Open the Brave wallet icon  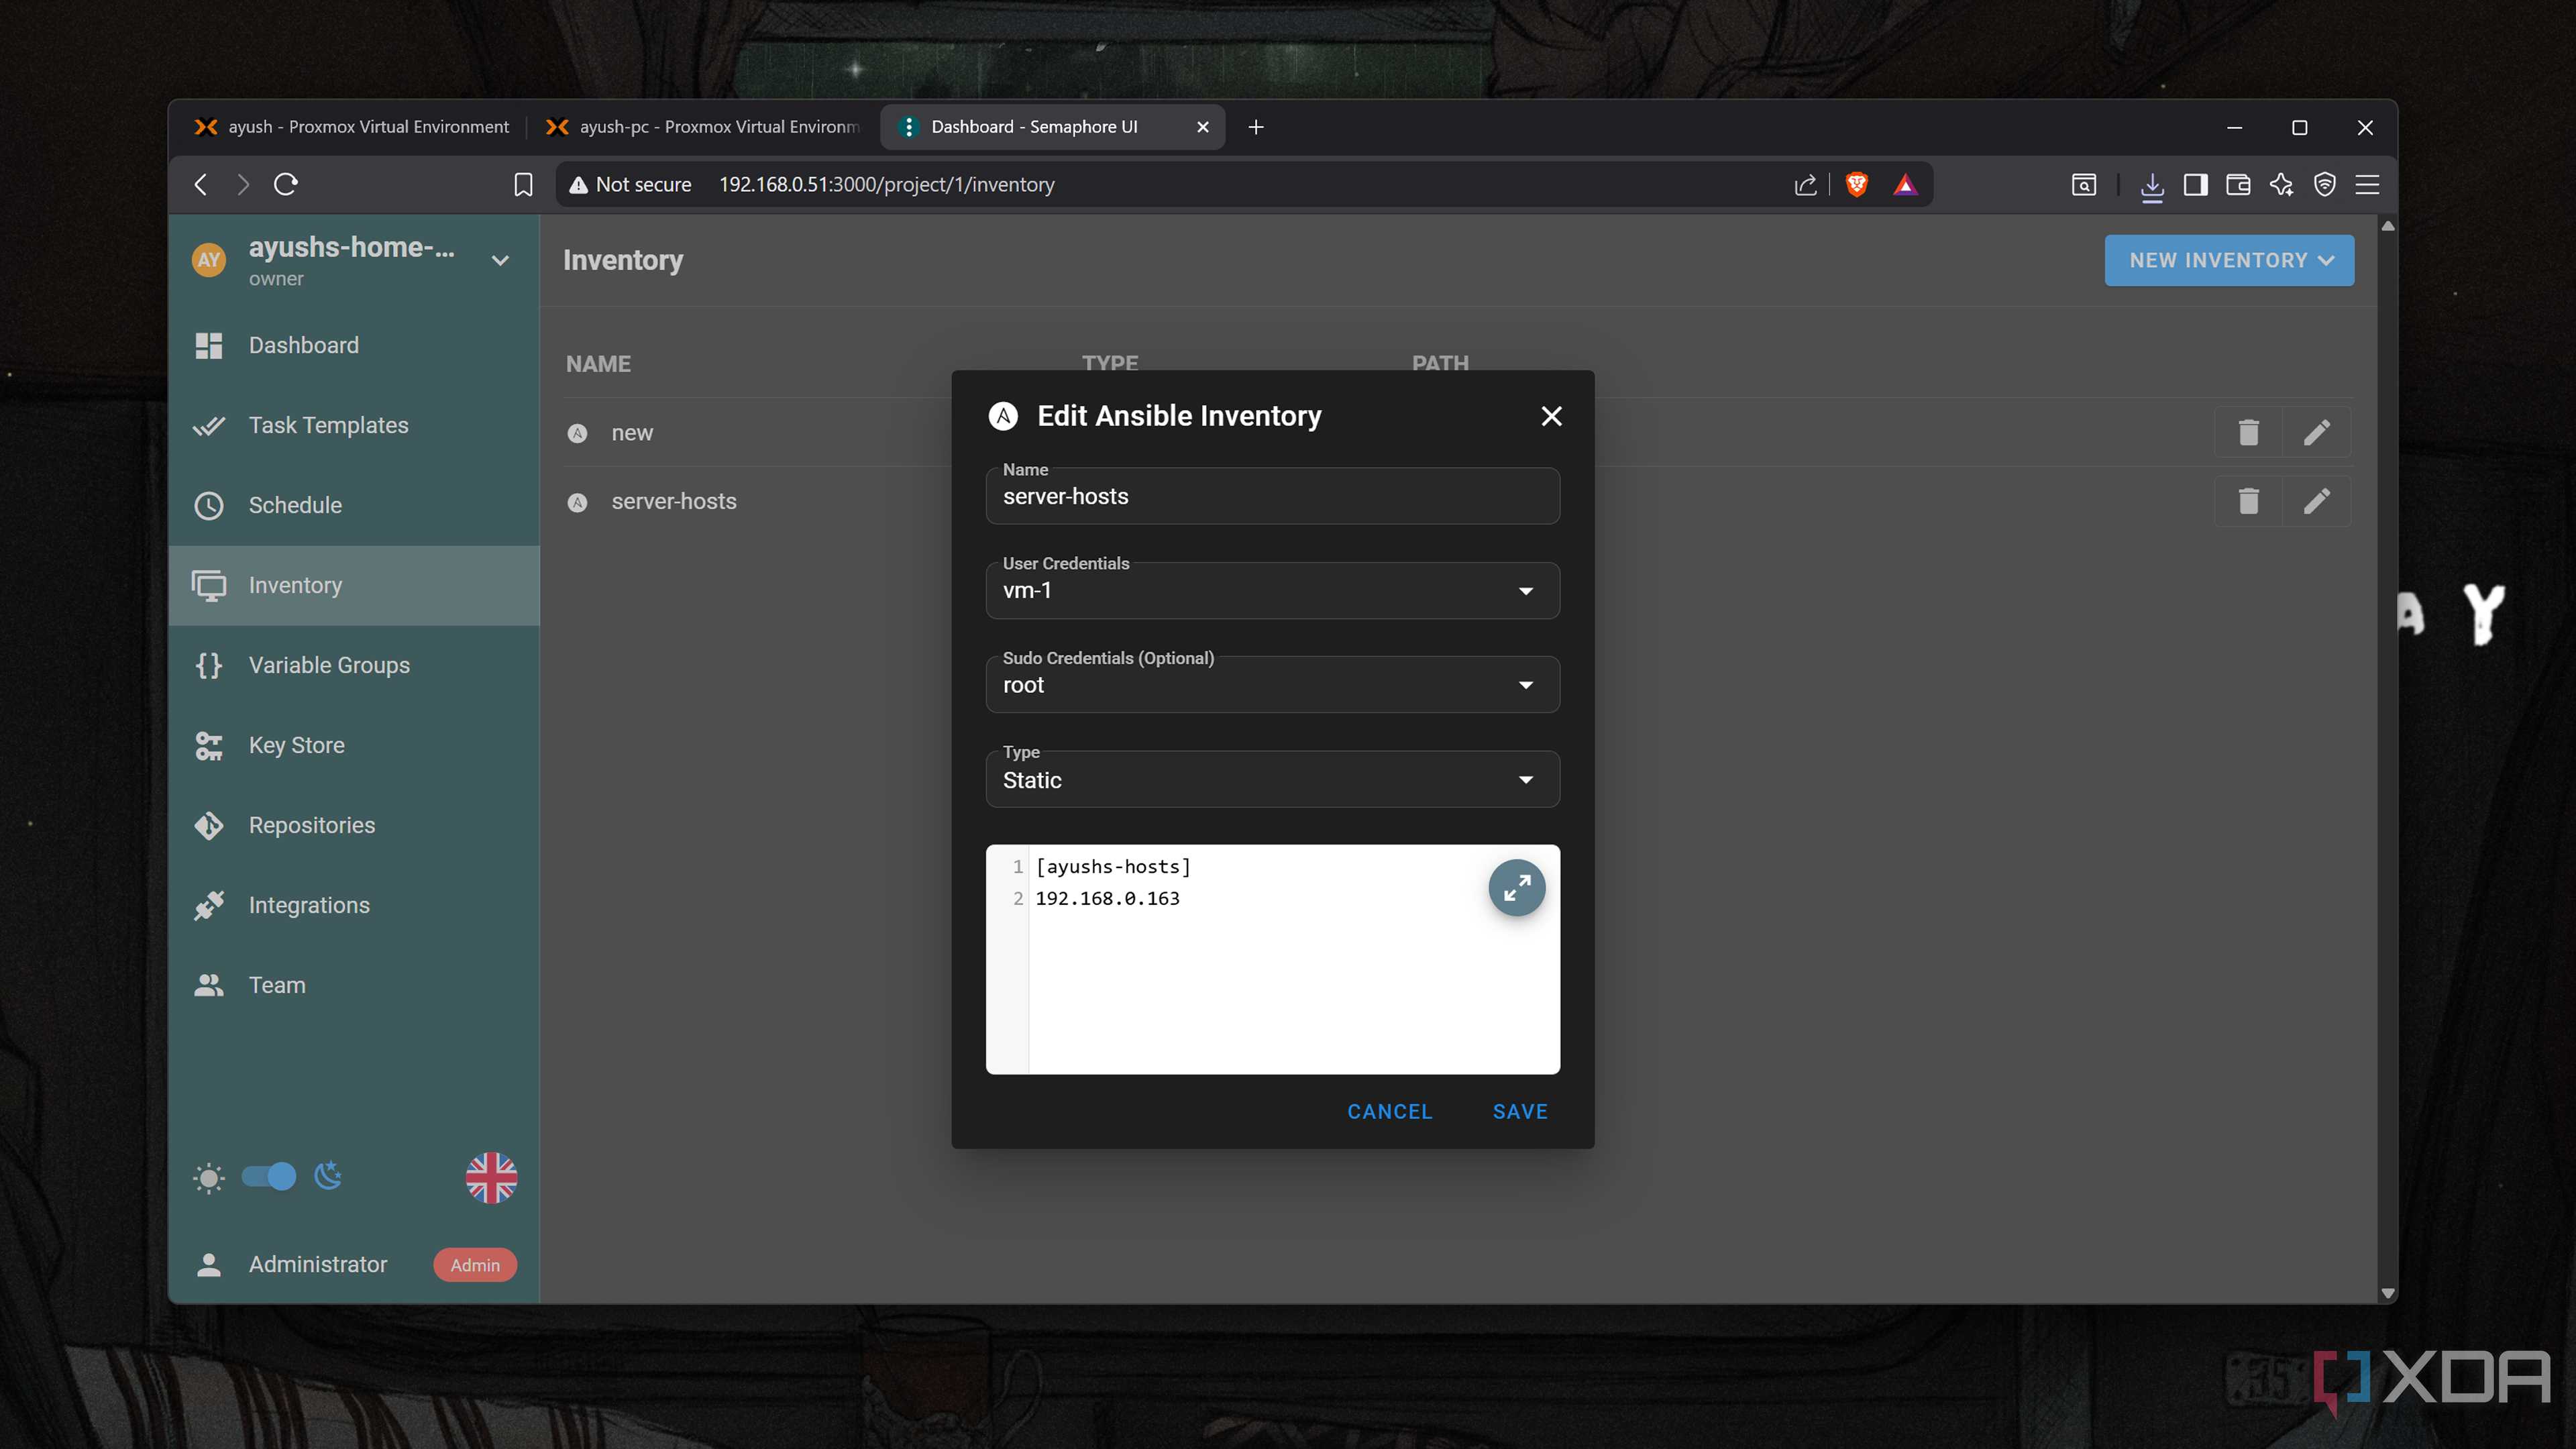click(2238, 184)
